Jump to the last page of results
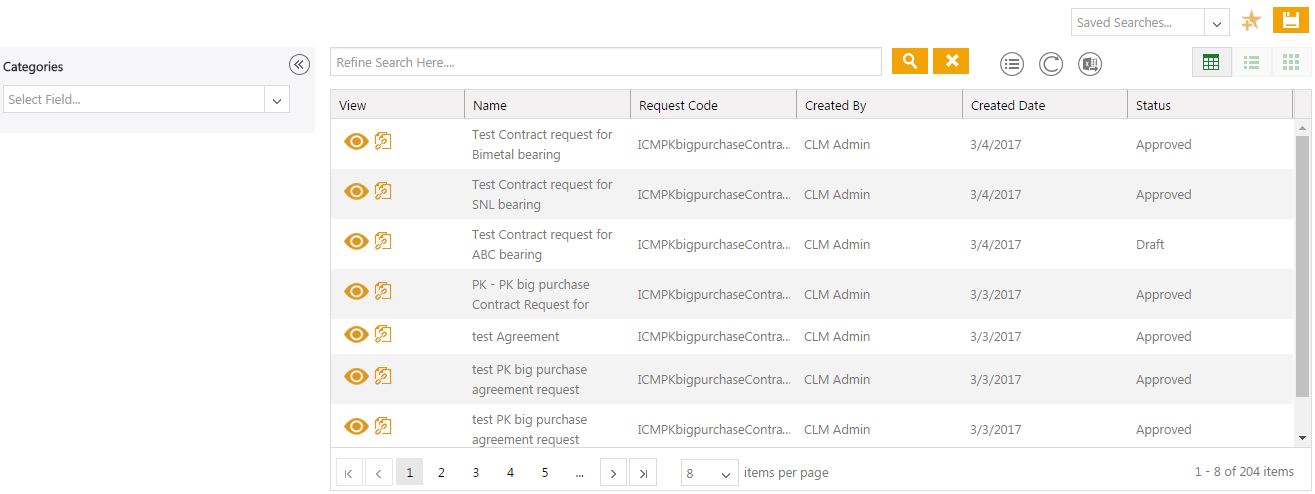1315x494 pixels. 643,473
